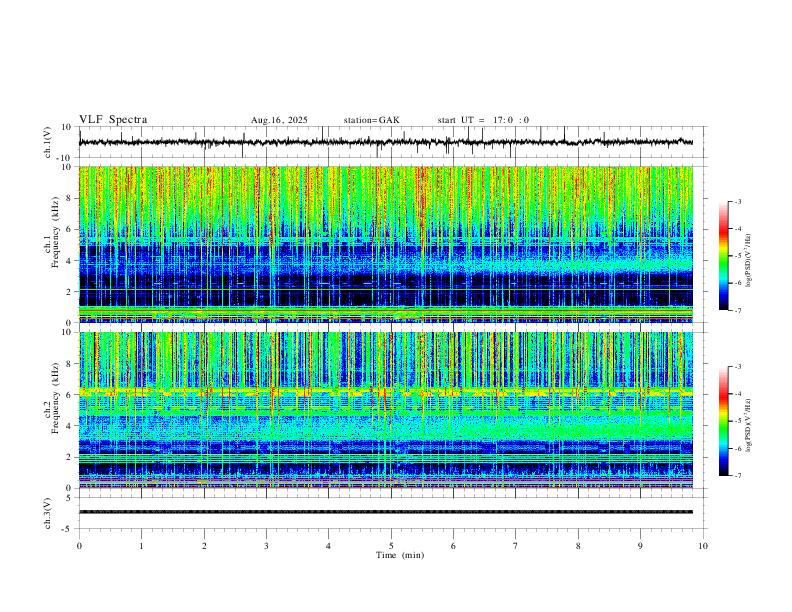Click the lower colorbar's log(PSD) label
Image resolution: width=792 pixels, height=612 pixels.
[749, 426]
